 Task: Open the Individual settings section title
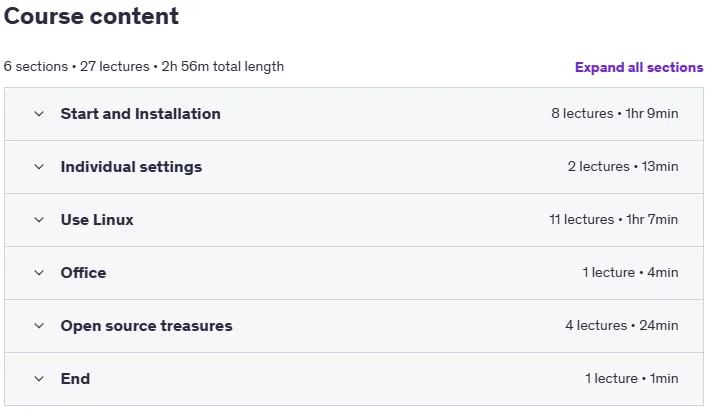coord(131,167)
